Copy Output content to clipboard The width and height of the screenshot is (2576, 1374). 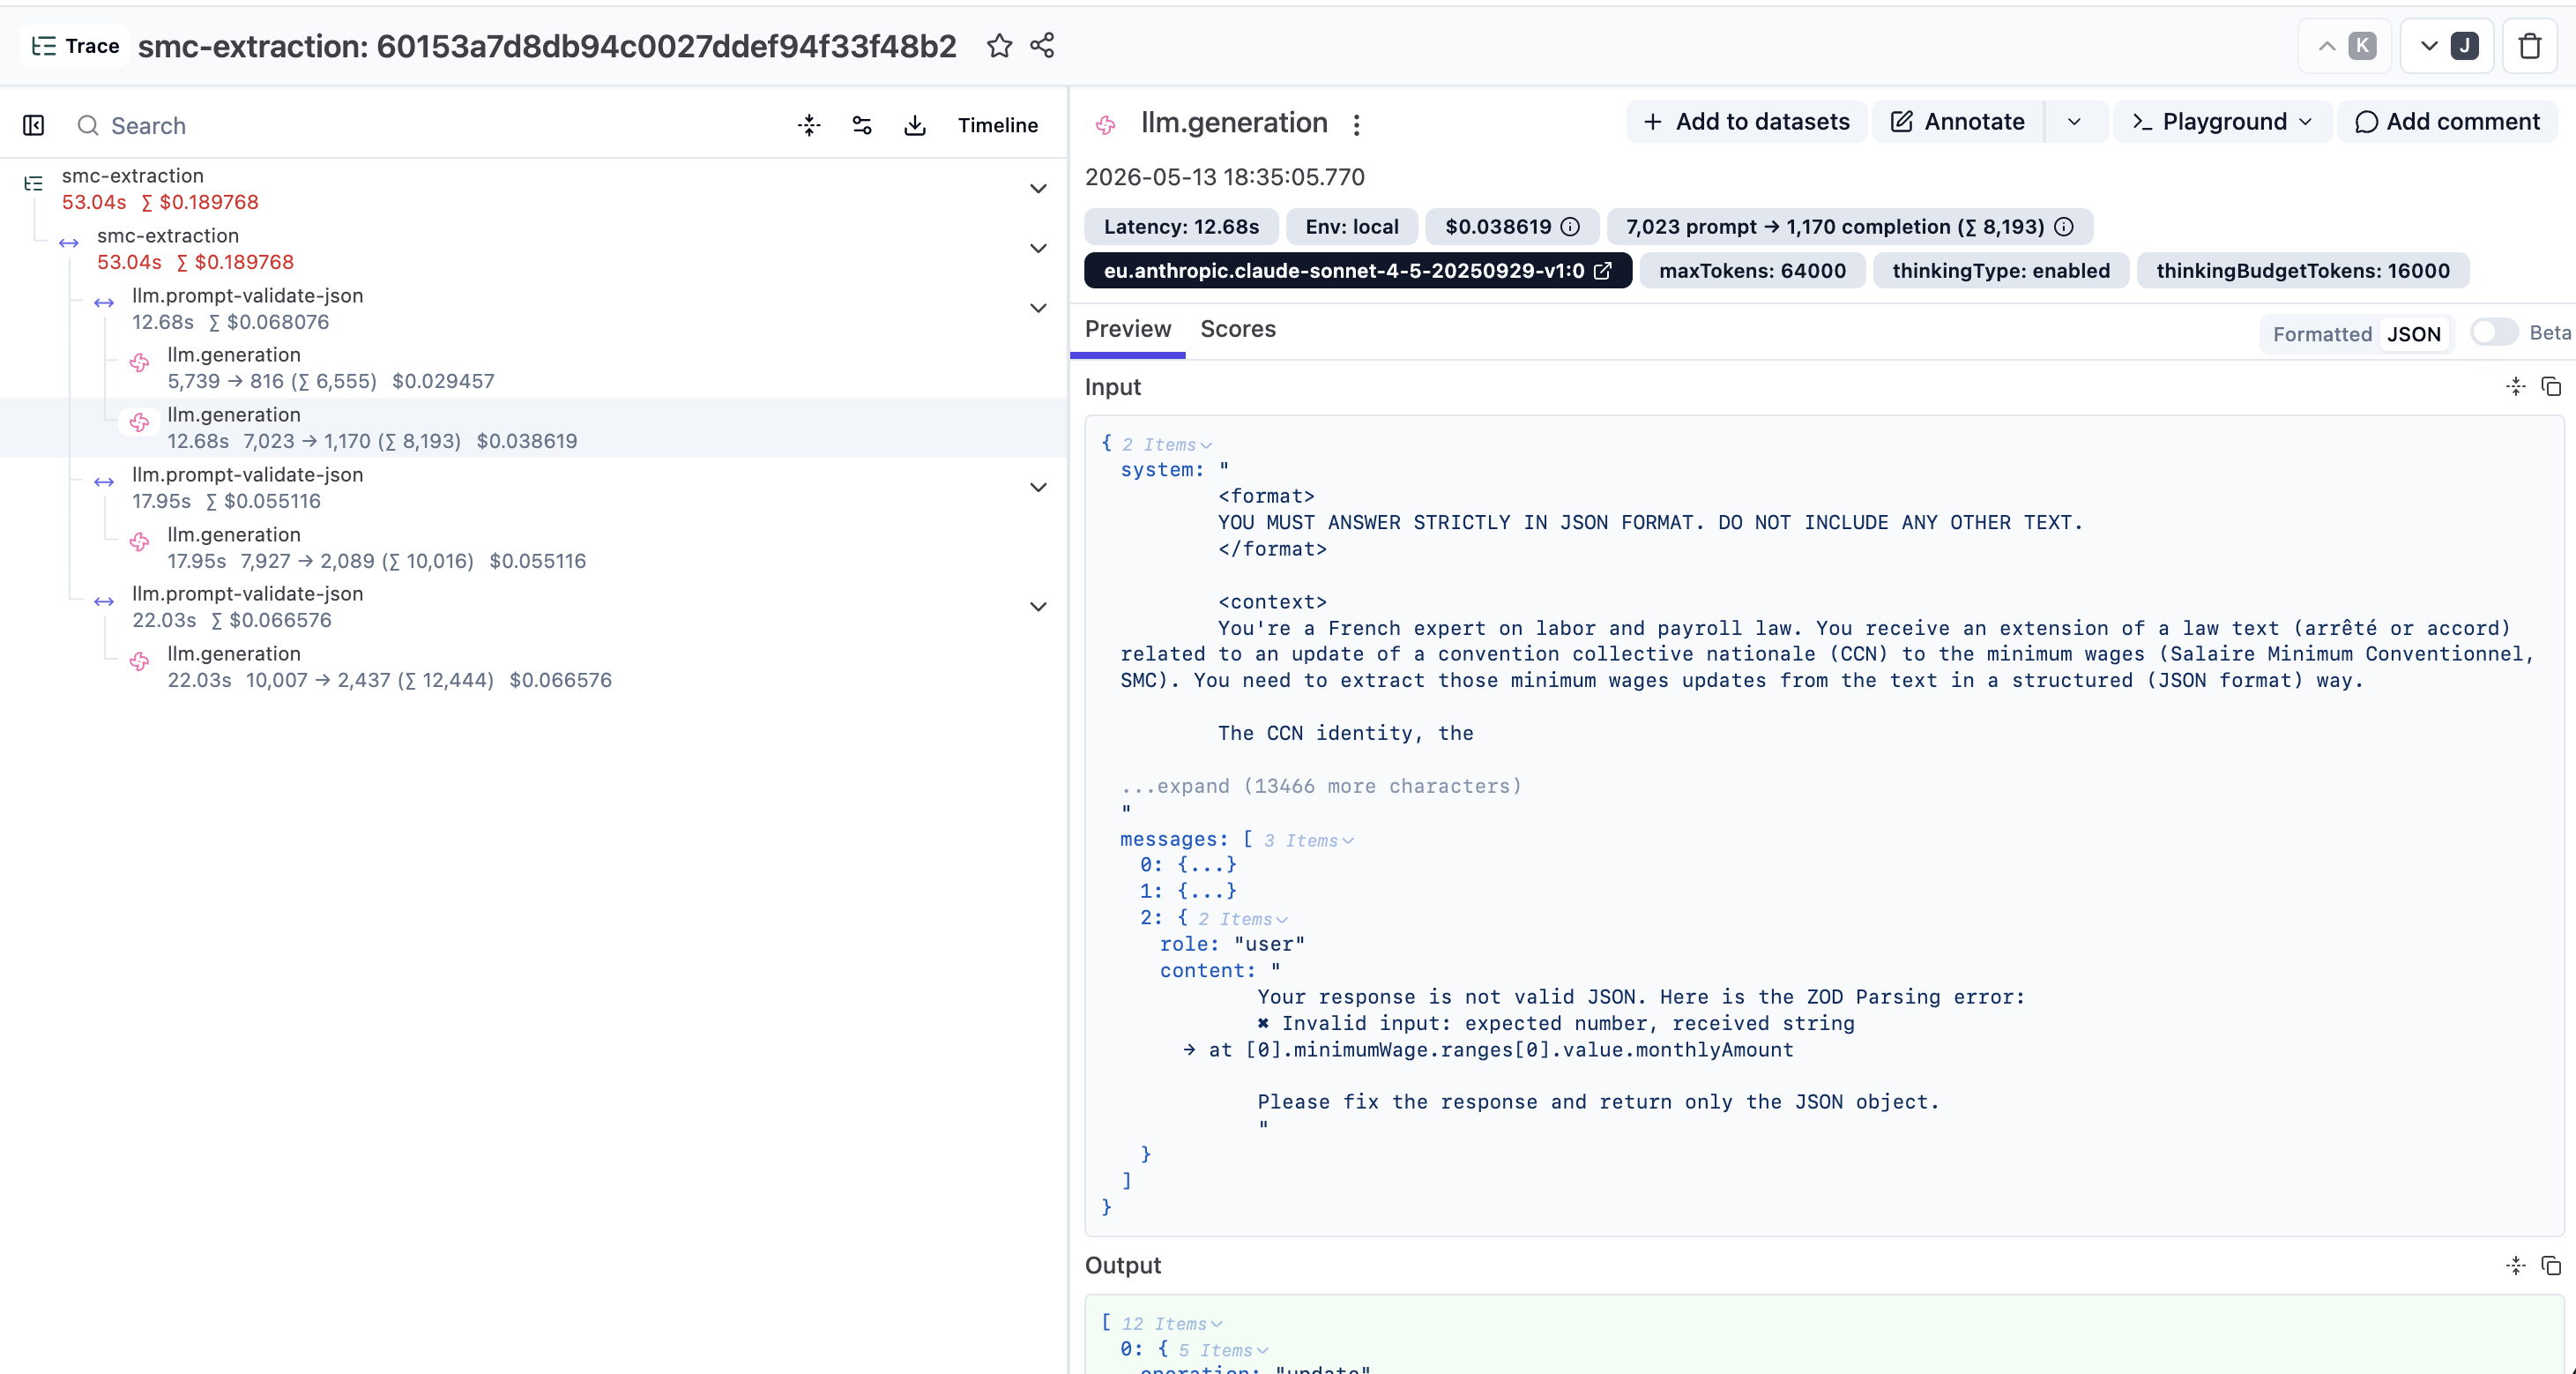point(2551,1266)
